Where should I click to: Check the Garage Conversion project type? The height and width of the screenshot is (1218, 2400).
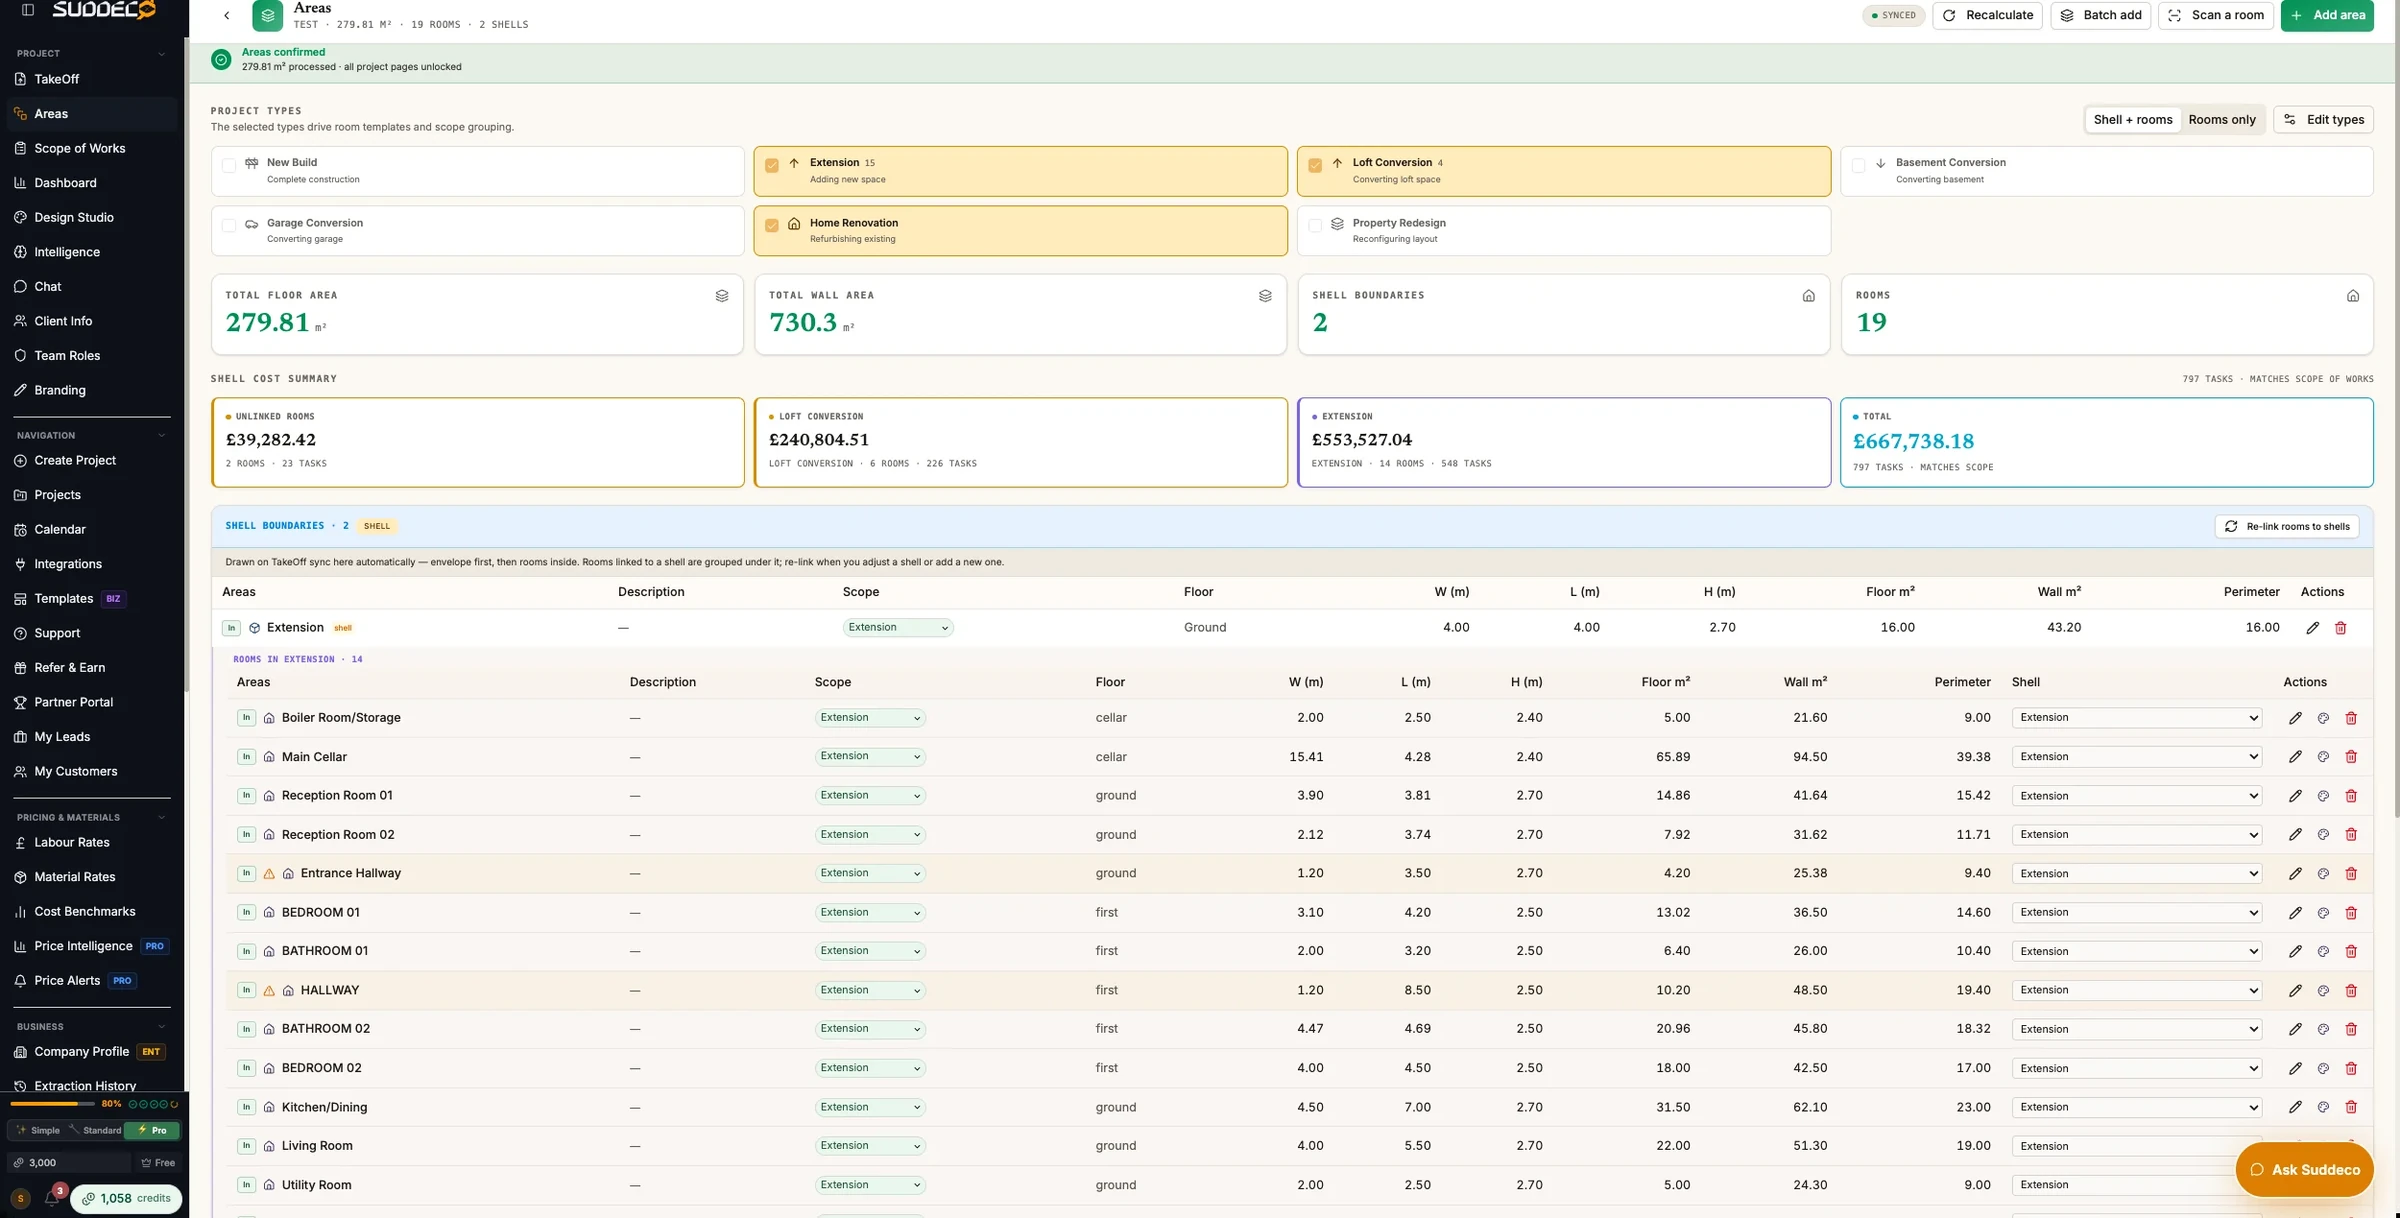pos(229,225)
